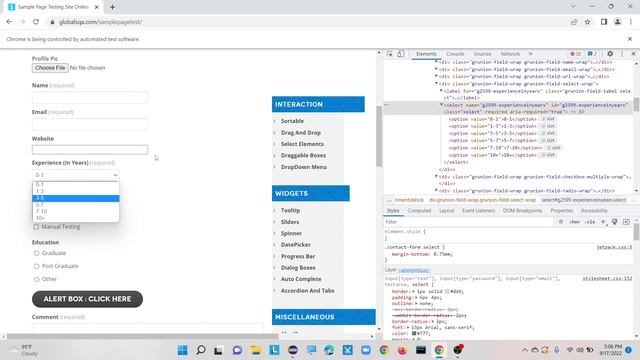The width and height of the screenshot is (640, 360).
Task: Switch to the Console tab
Action: [x=455, y=54]
